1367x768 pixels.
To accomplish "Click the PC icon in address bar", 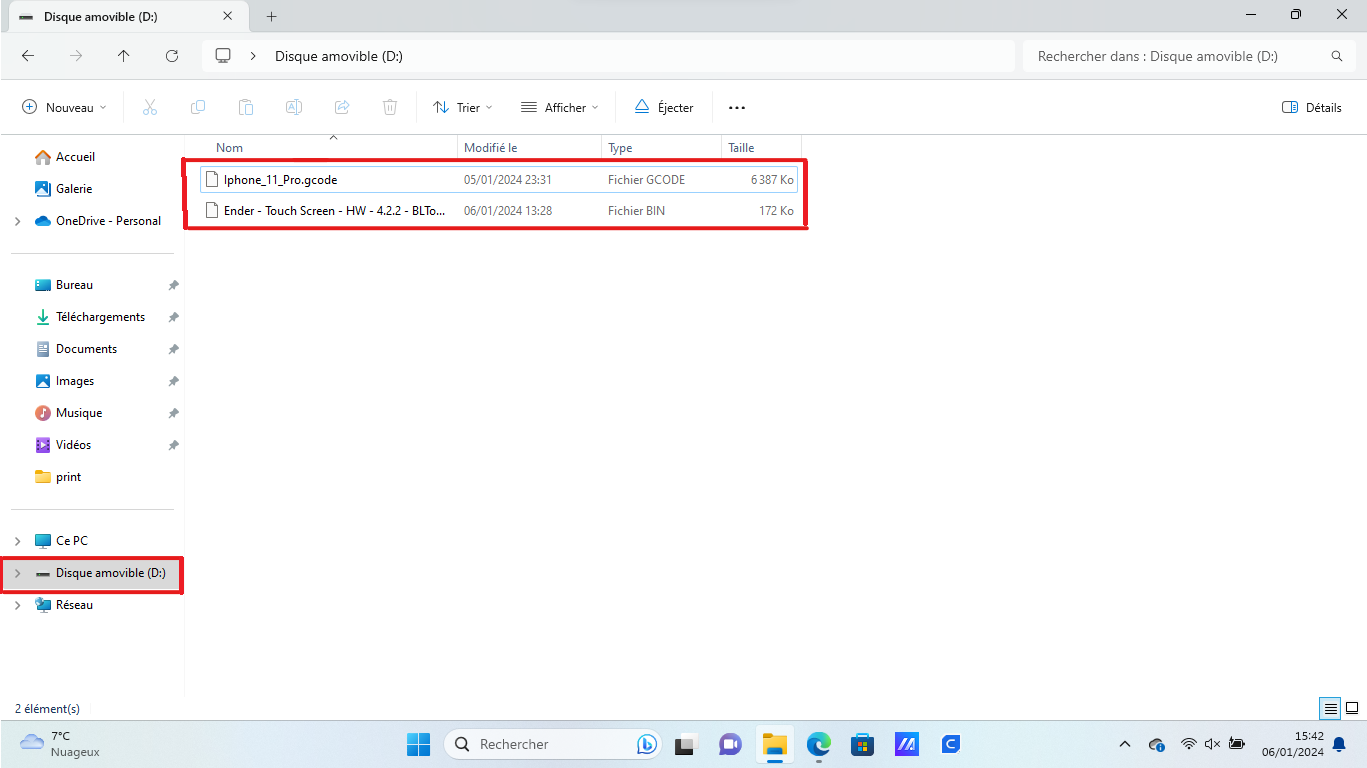I will (x=223, y=56).
